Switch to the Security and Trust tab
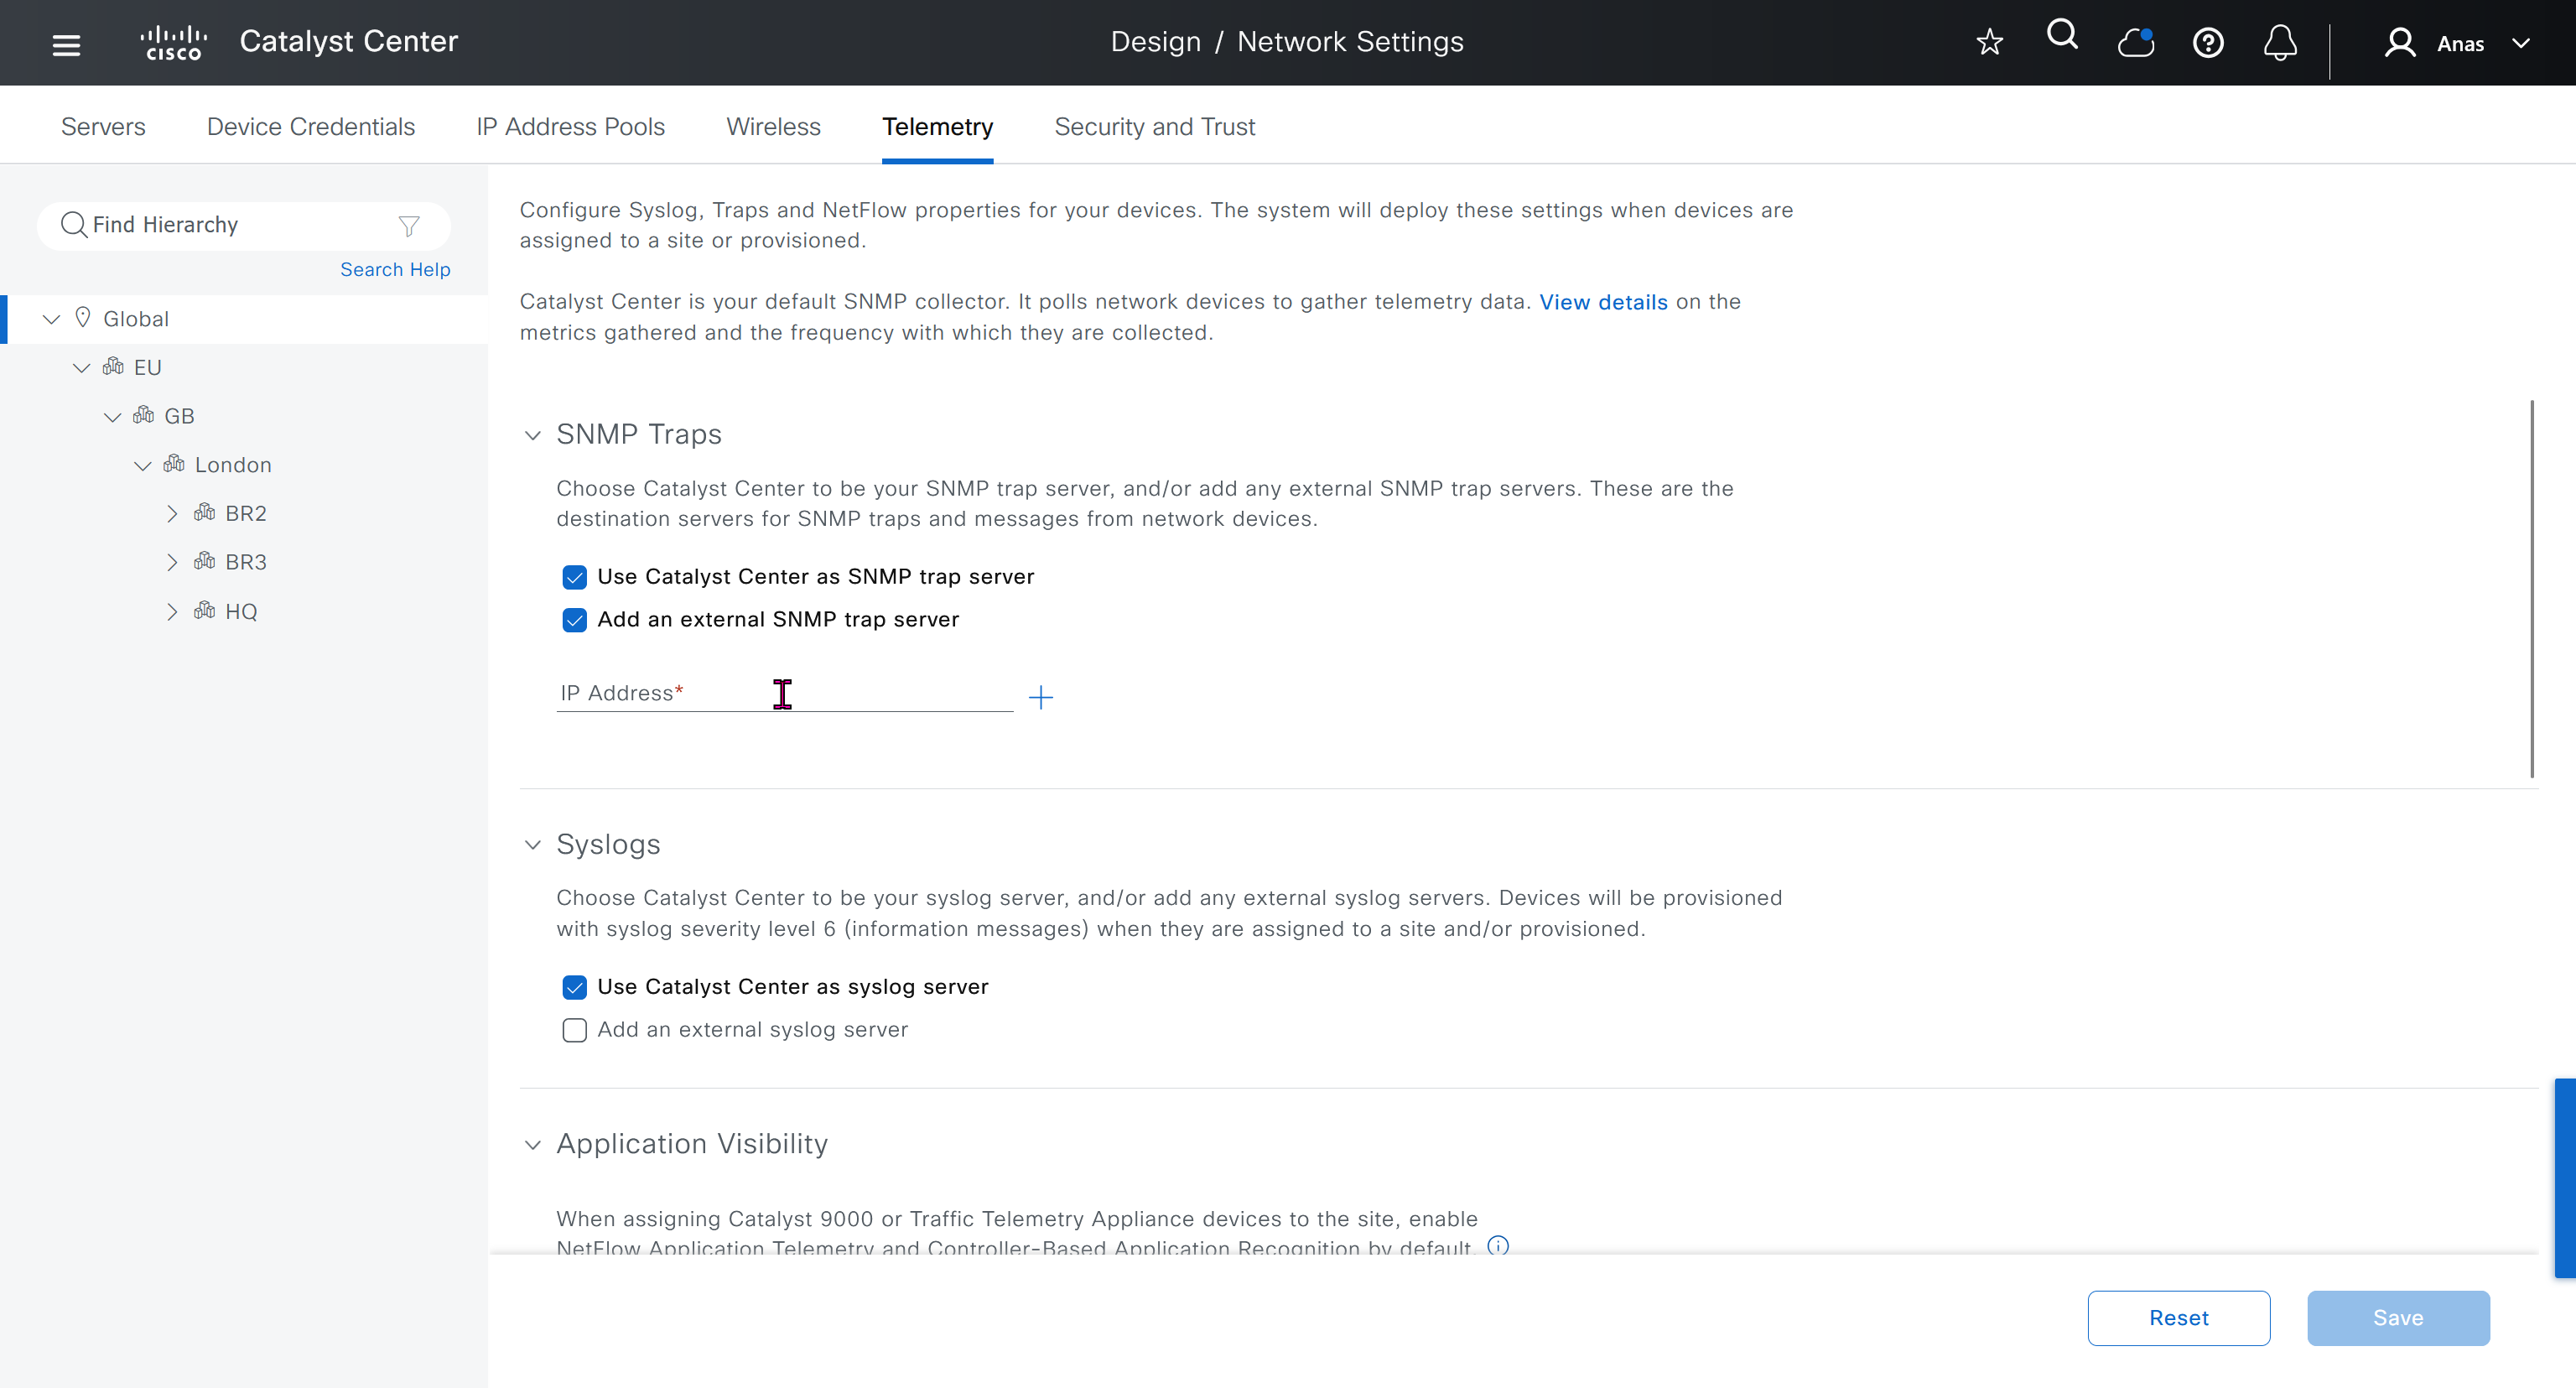Image resolution: width=2576 pixels, height=1388 pixels. (1154, 127)
